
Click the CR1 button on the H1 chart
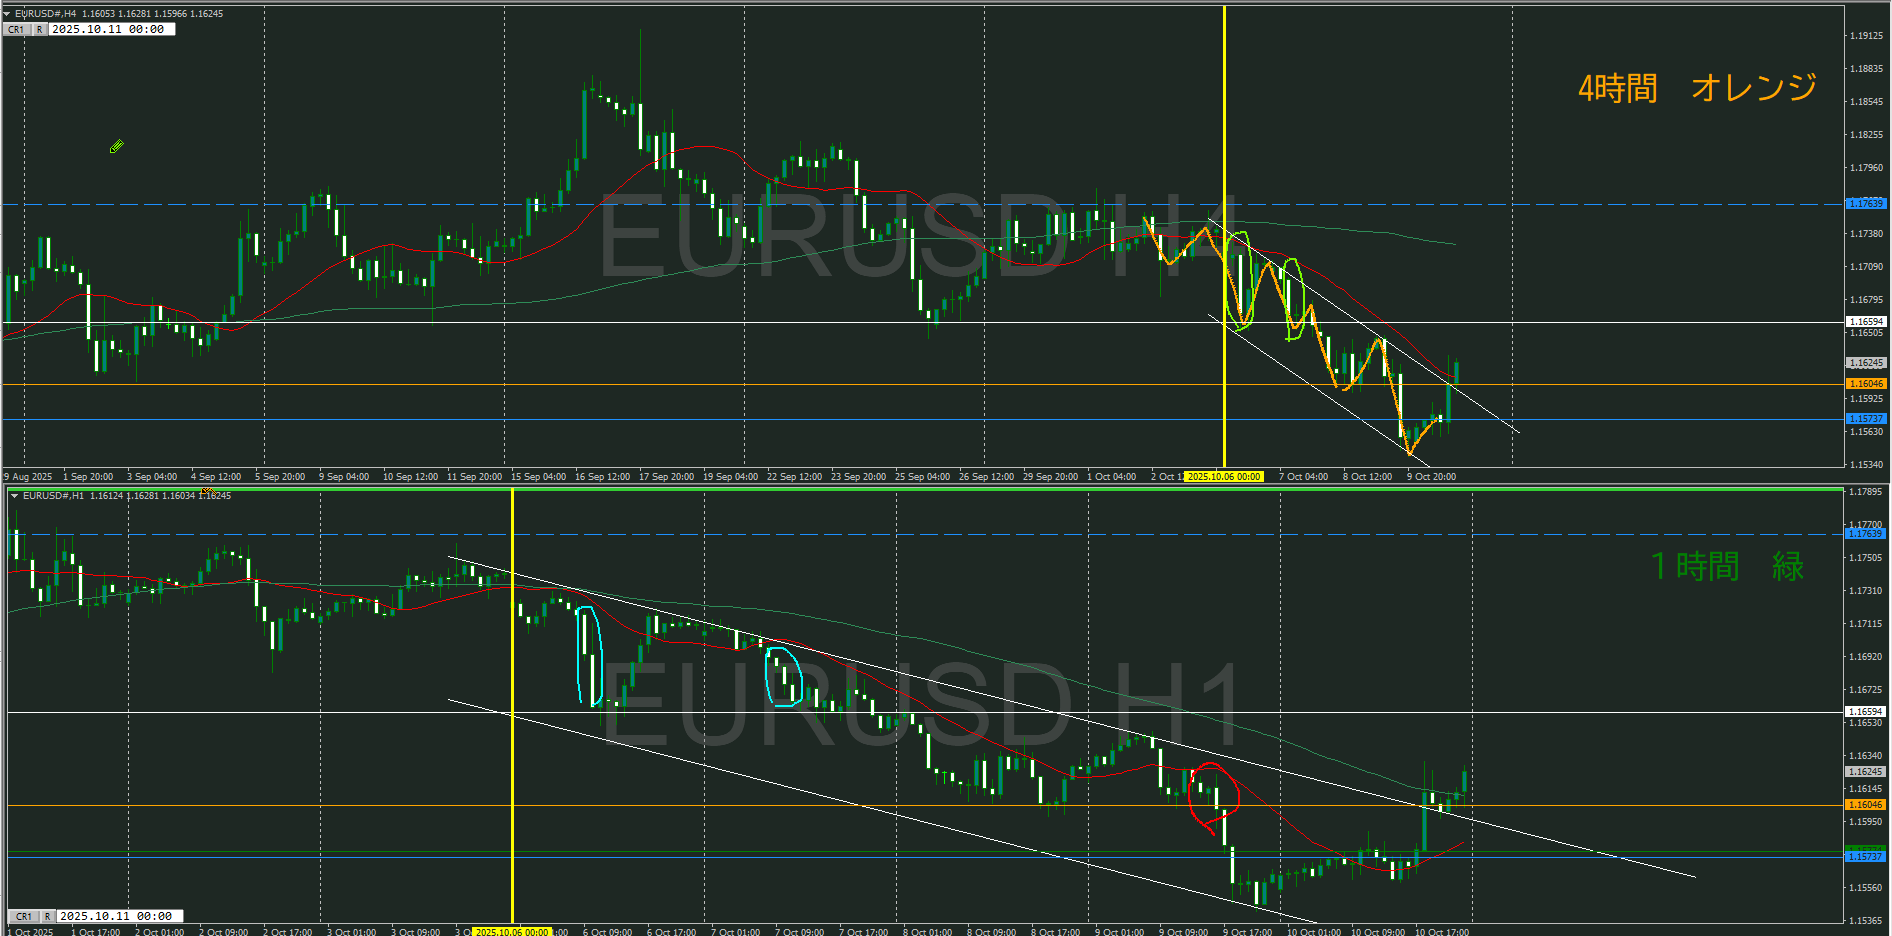pyautogui.click(x=24, y=916)
